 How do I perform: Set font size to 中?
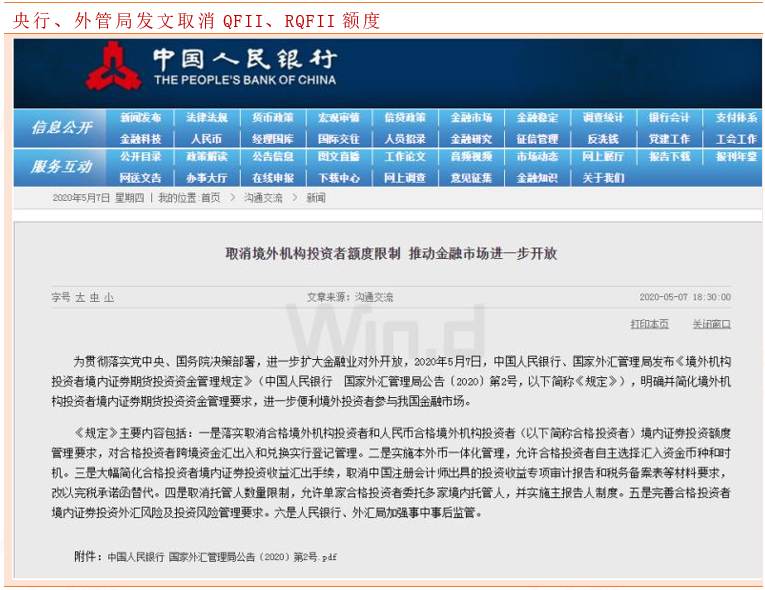tap(94, 297)
